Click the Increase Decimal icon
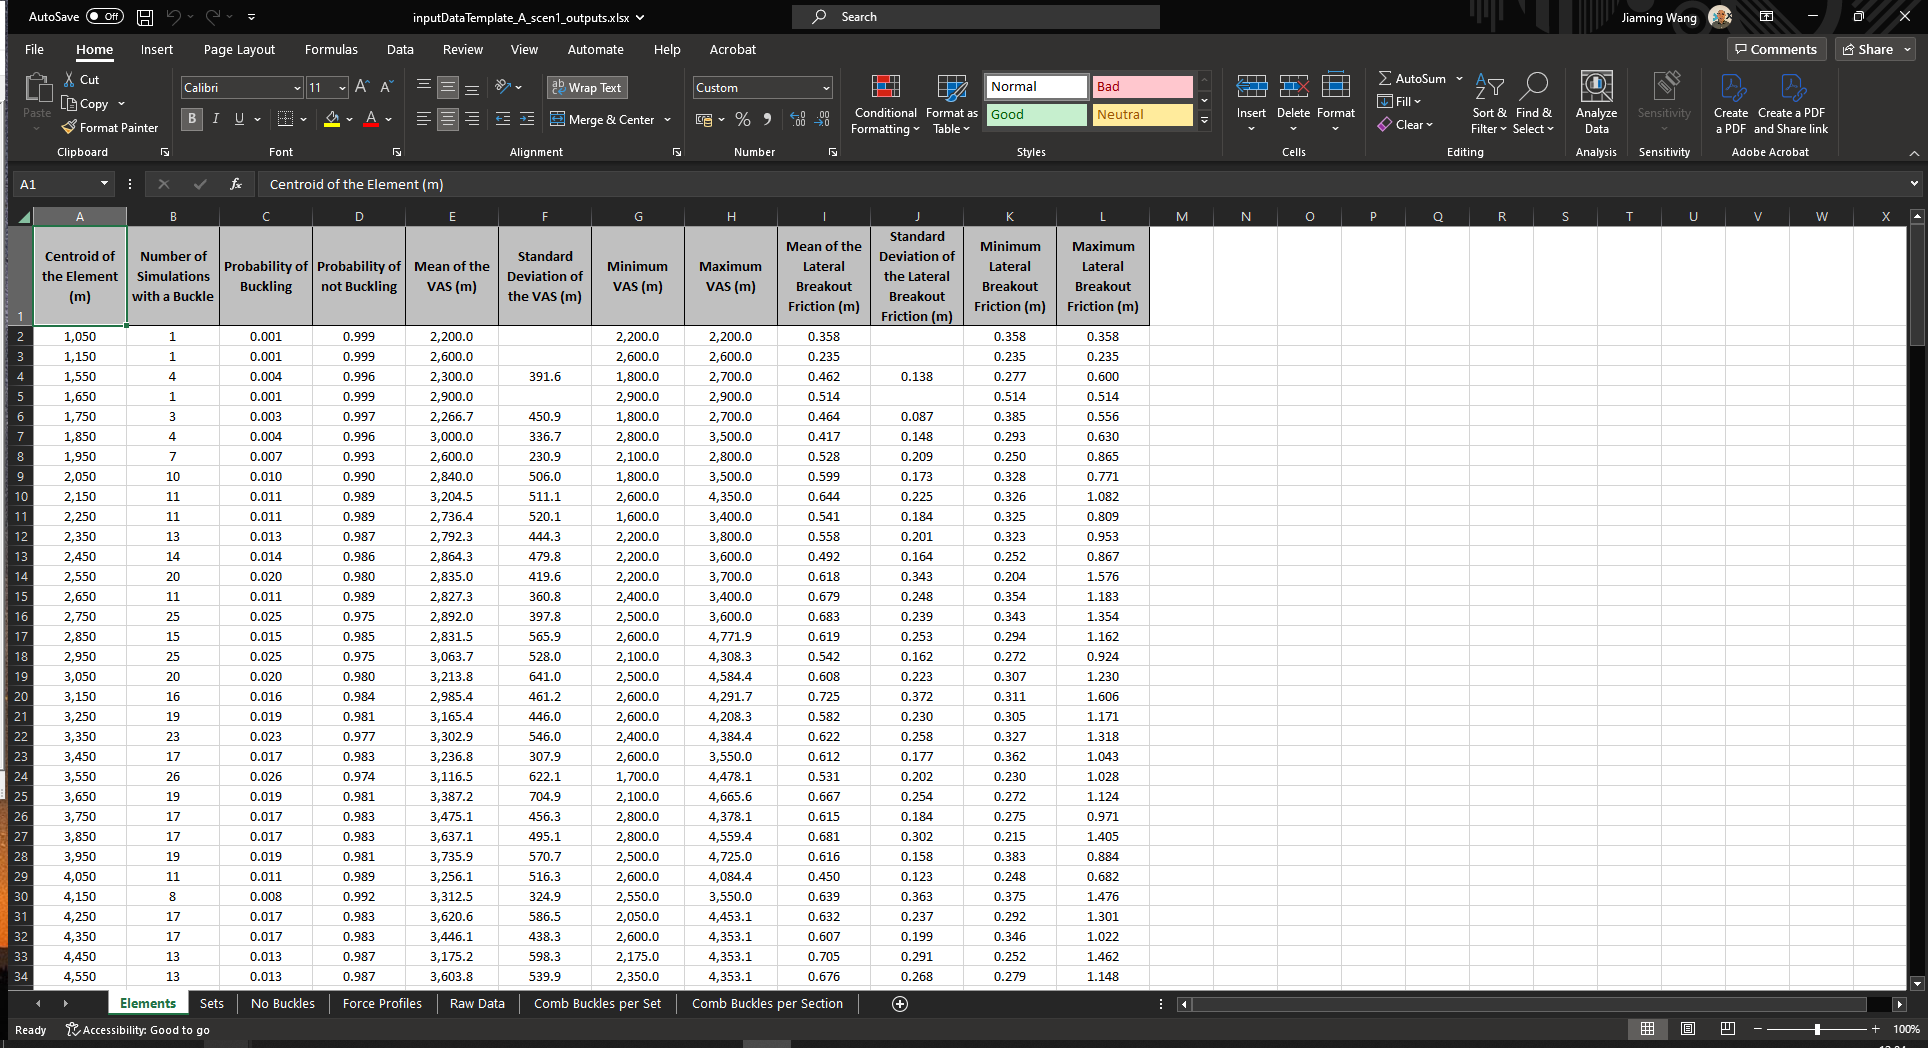 (798, 119)
